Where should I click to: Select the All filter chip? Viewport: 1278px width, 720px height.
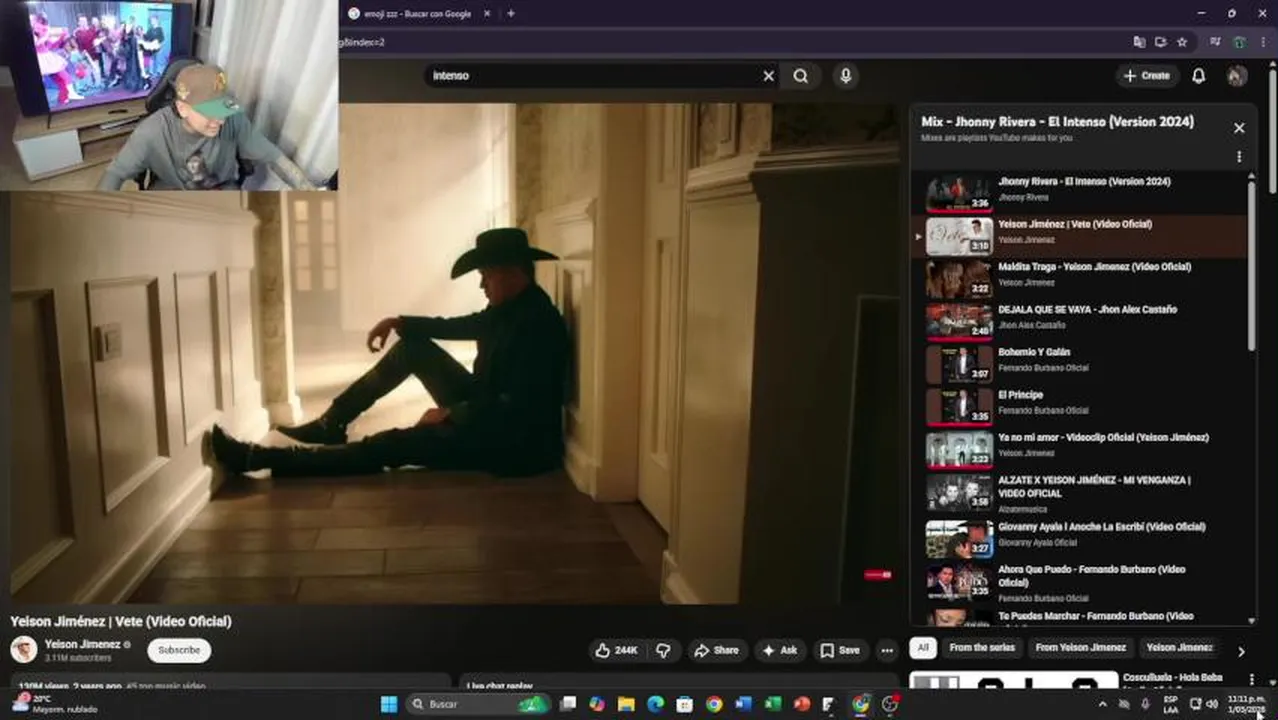tap(923, 648)
